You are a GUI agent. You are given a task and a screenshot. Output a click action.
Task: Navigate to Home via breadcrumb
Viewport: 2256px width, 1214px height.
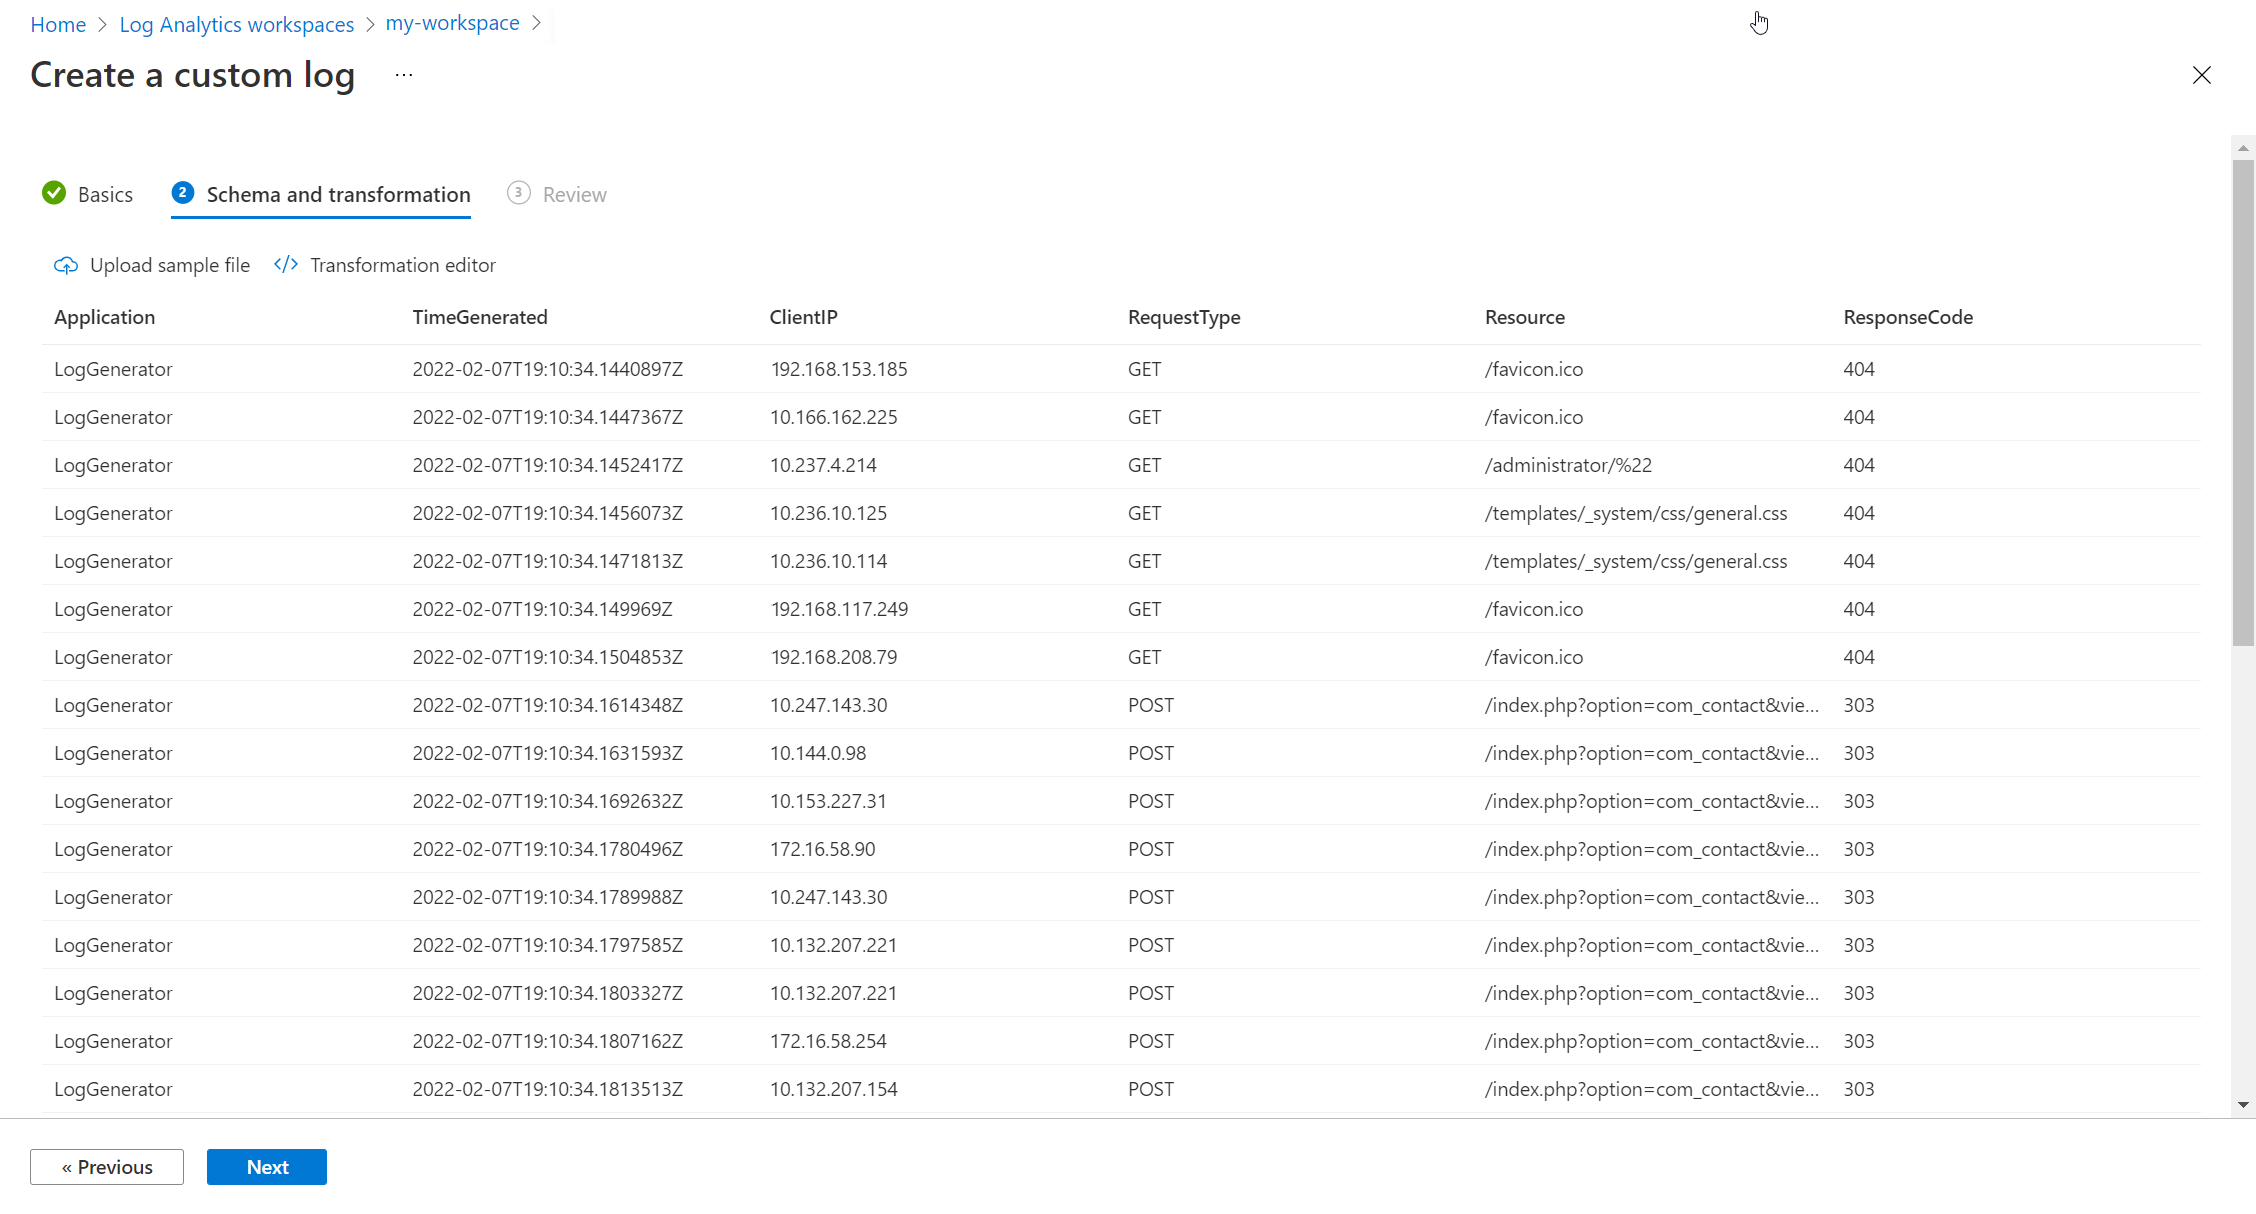57,23
